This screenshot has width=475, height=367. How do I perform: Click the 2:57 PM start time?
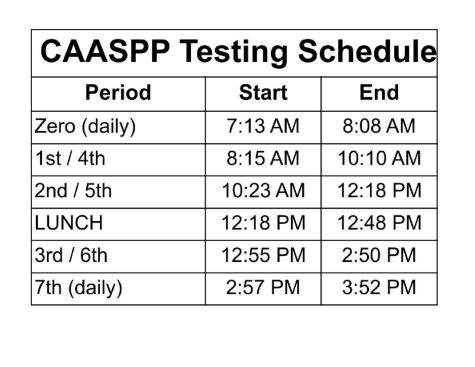tap(263, 287)
